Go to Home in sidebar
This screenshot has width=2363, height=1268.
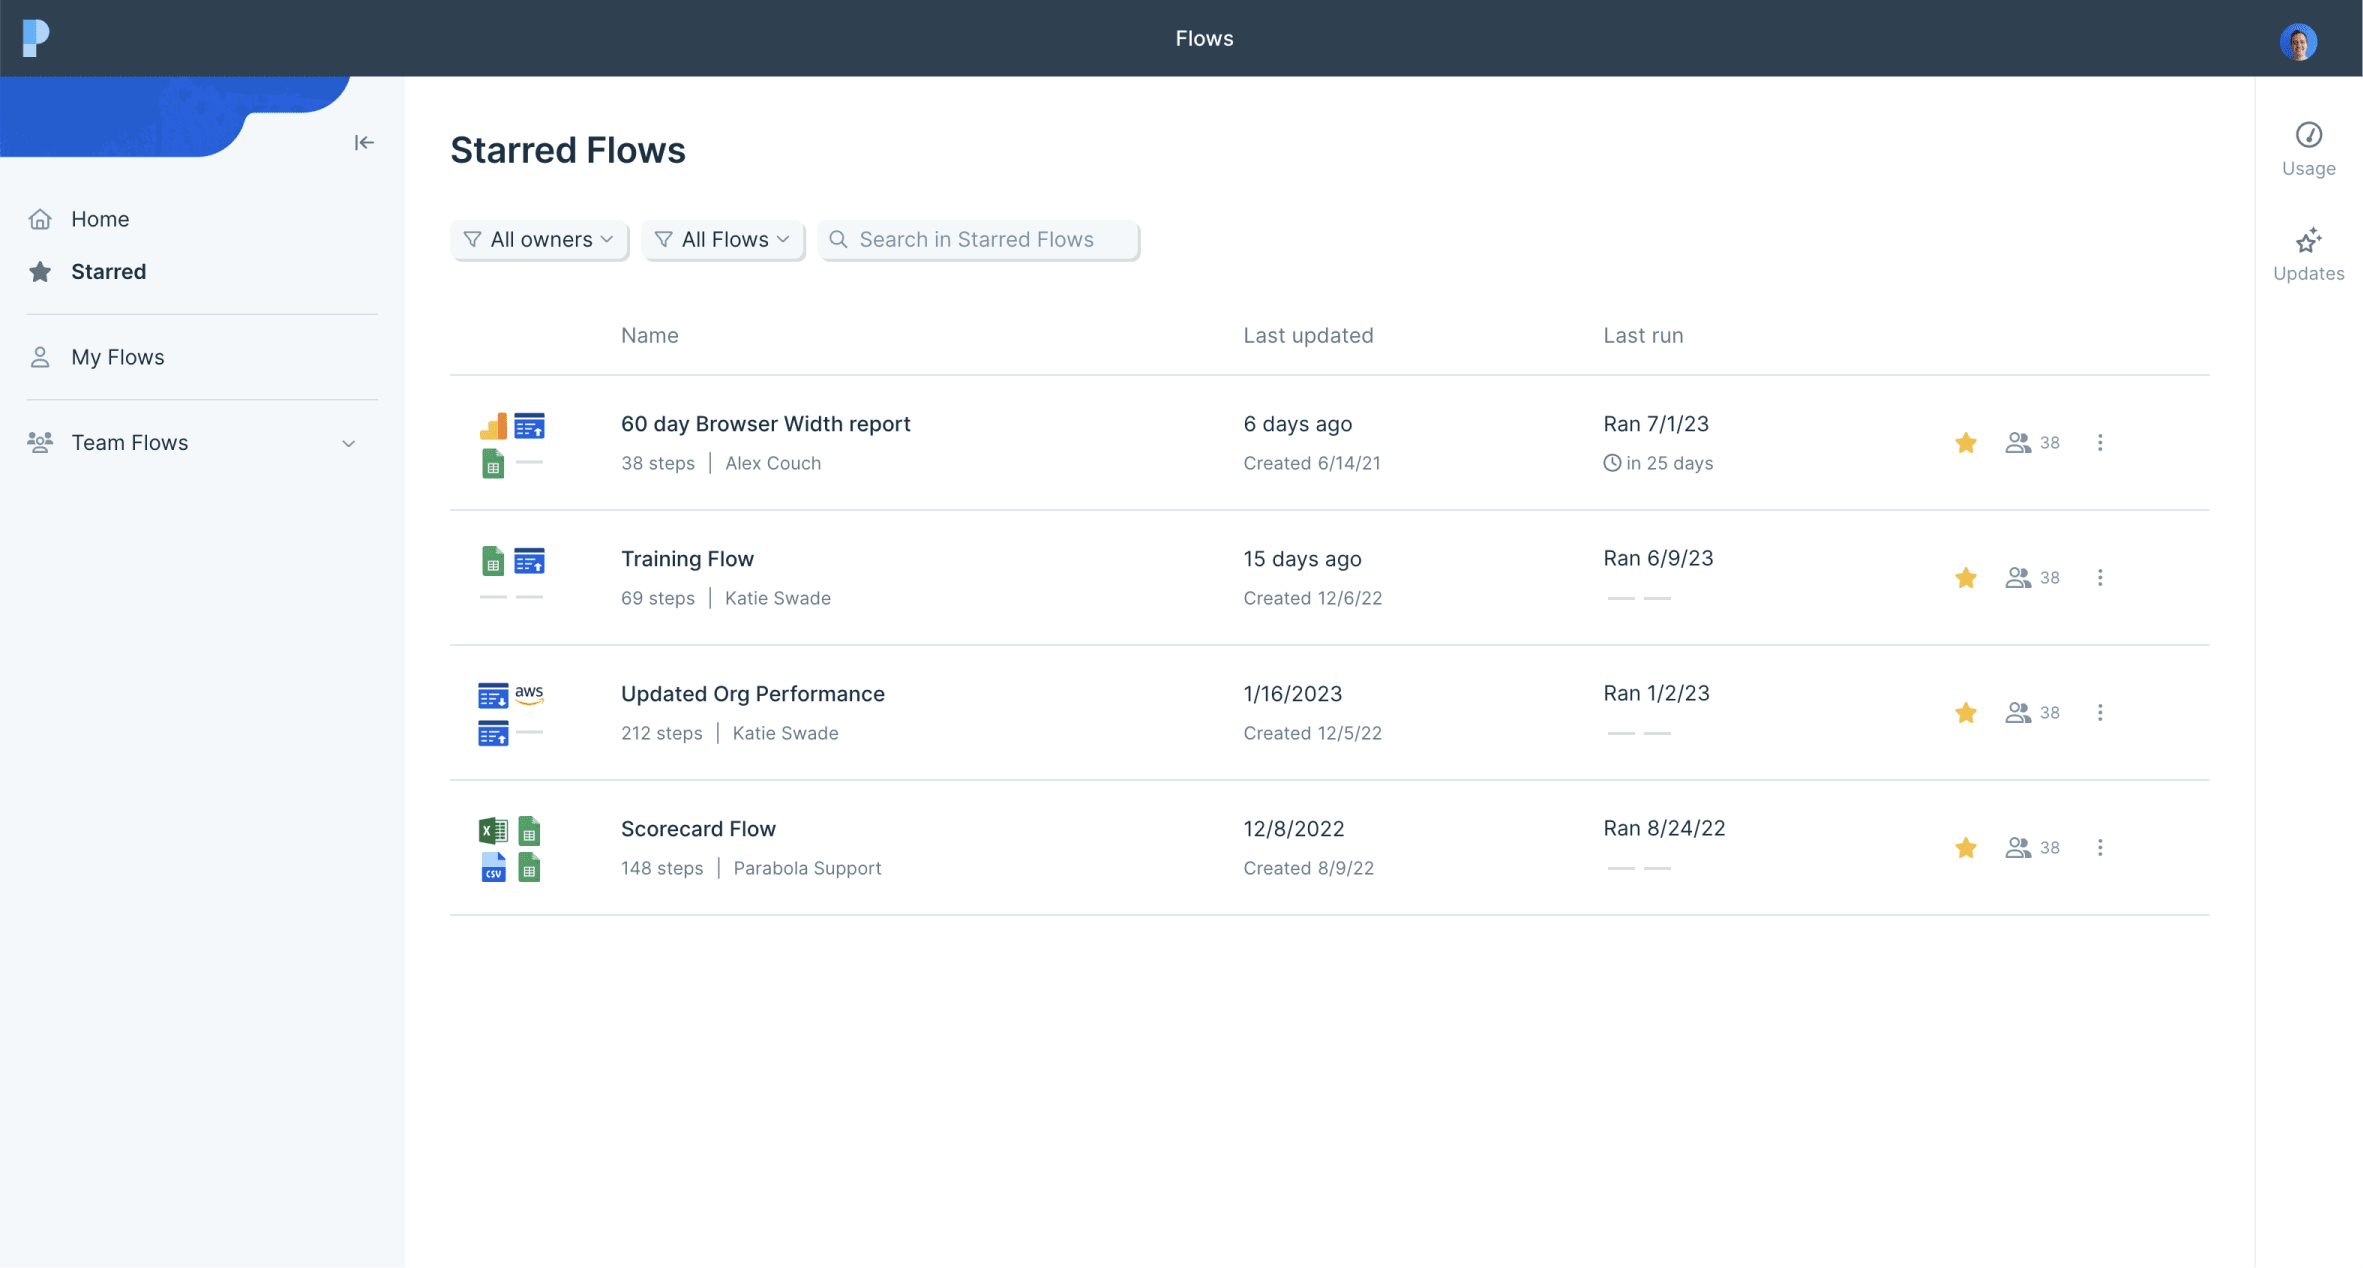tap(99, 219)
